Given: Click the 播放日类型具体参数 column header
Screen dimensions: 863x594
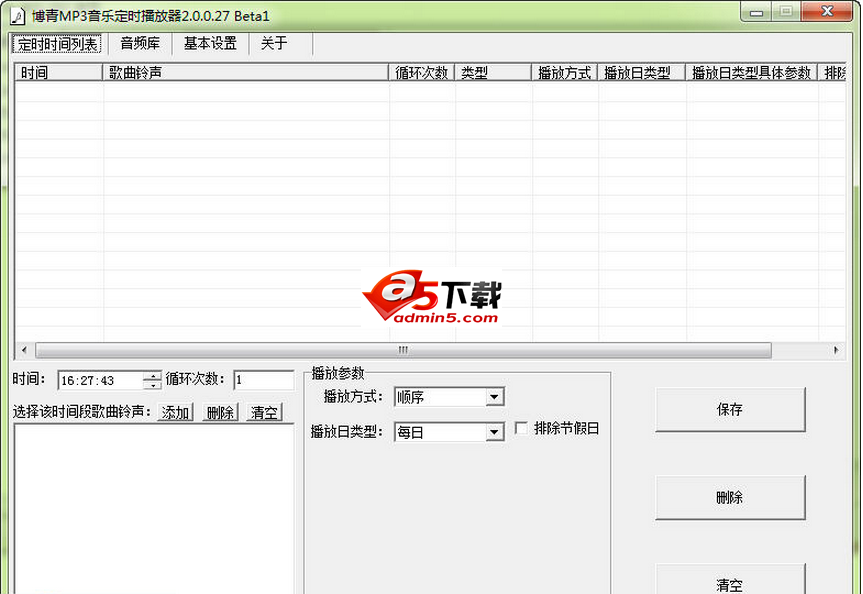Looking at the screenshot, I should 752,73.
